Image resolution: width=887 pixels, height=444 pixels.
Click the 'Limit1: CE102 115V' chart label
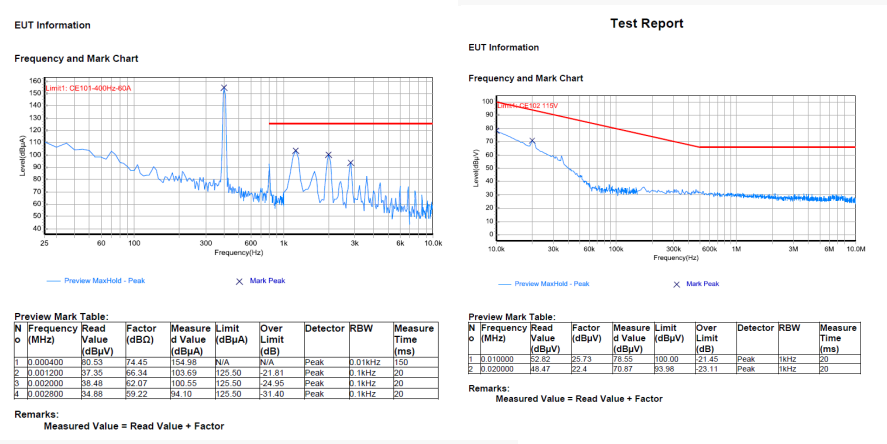click(x=532, y=104)
